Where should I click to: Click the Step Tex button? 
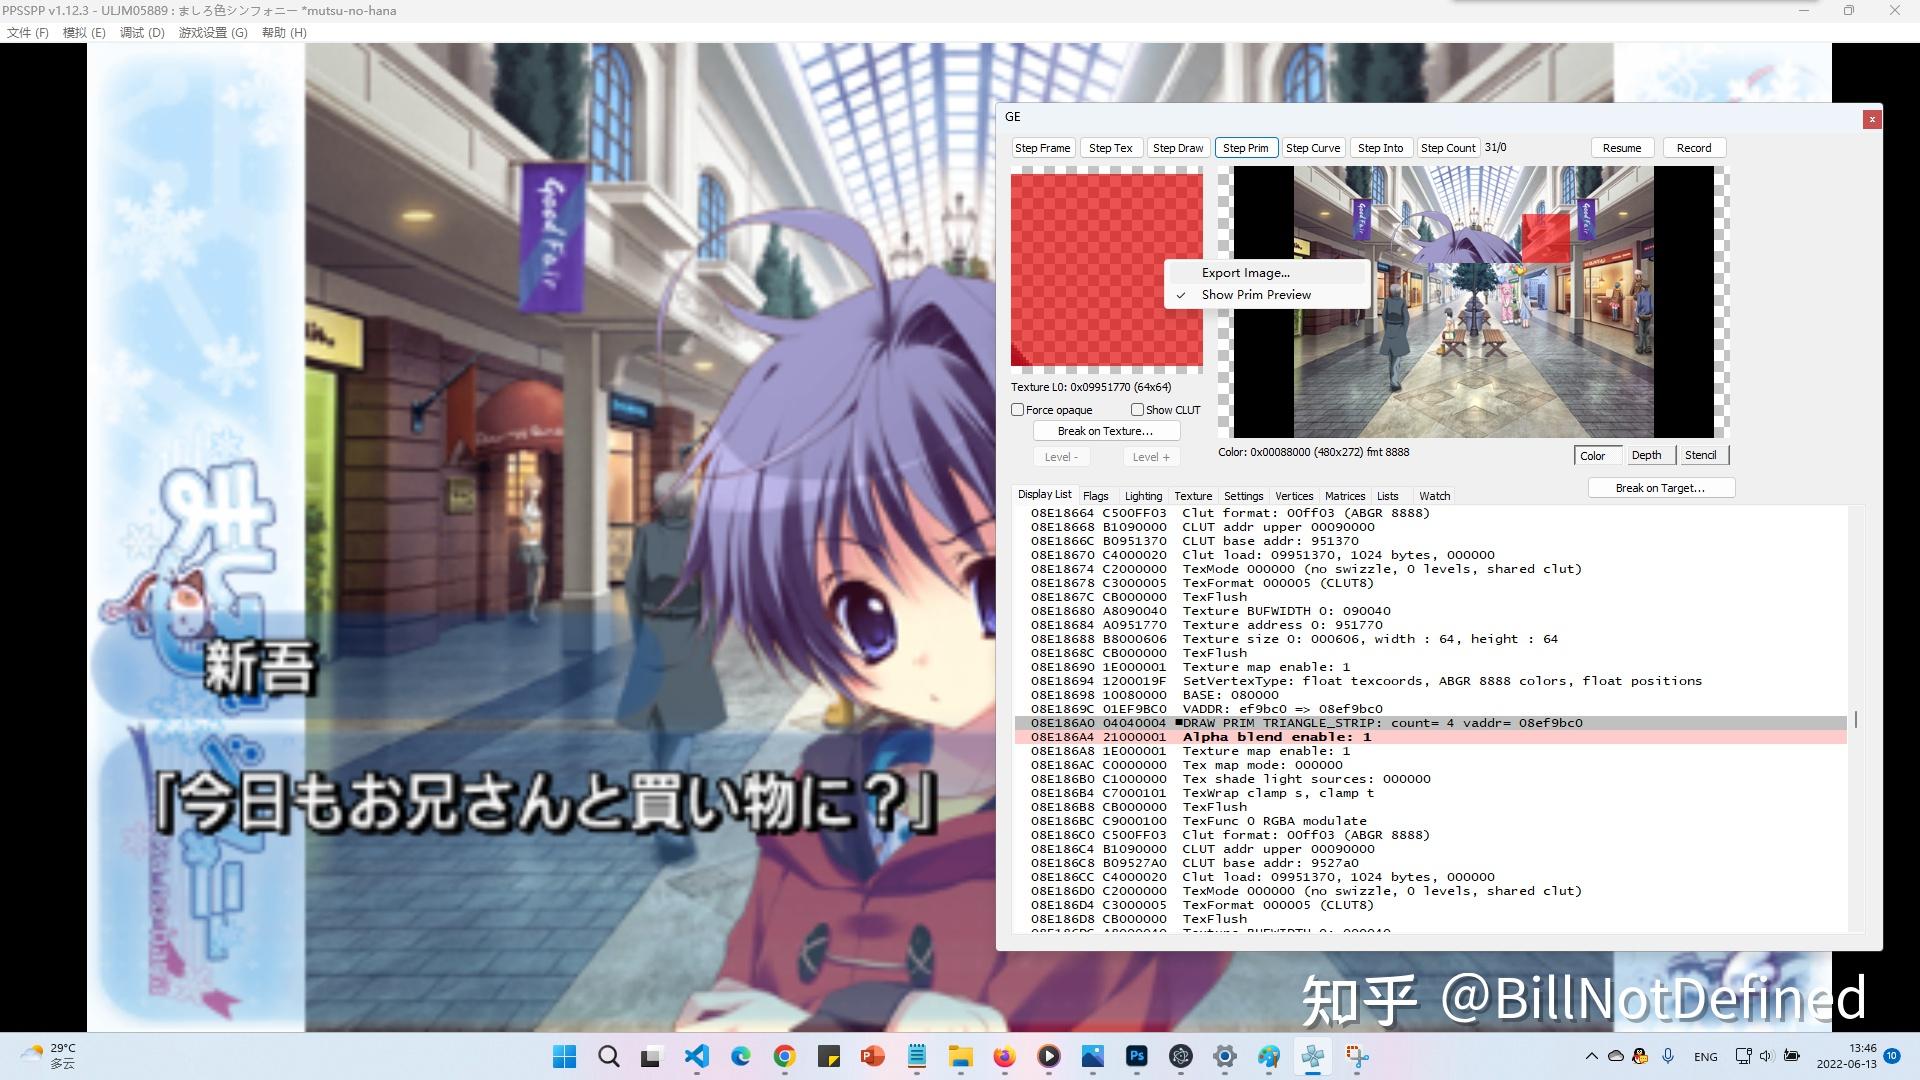pos(1110,148)
